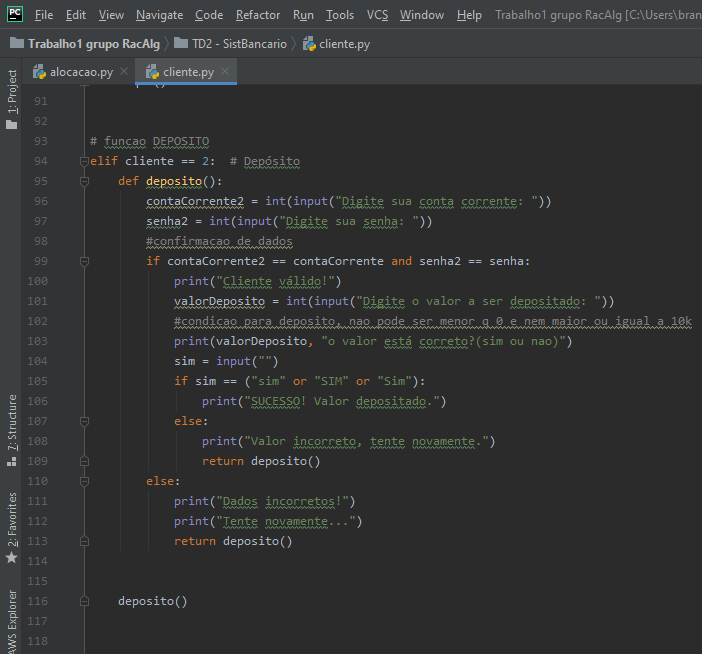702x654 pixels.
Task: Collapse the else block at line 107
Action: pos(84,421)
